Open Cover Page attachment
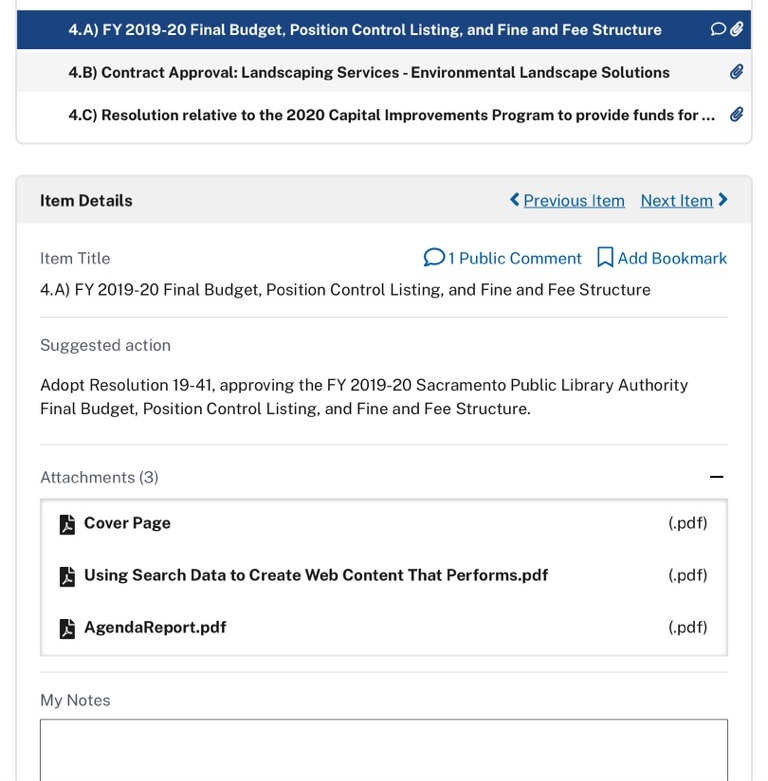The image size is (768, 781). coord(127,523)
